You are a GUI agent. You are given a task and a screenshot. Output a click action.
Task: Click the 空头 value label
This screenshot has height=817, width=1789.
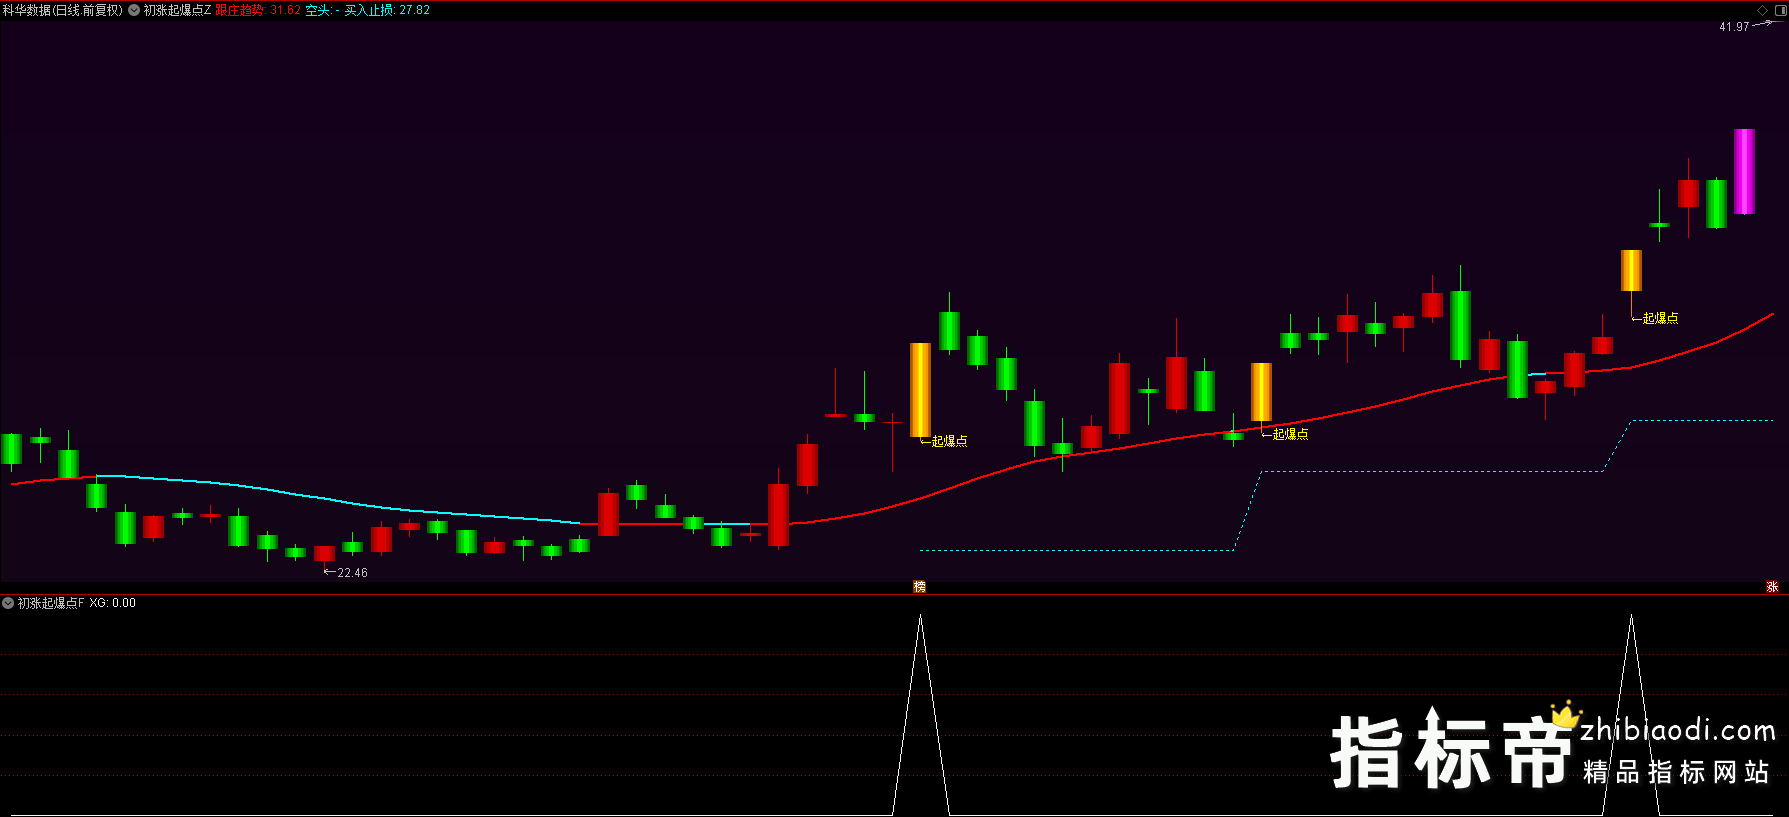coord(322,10)
